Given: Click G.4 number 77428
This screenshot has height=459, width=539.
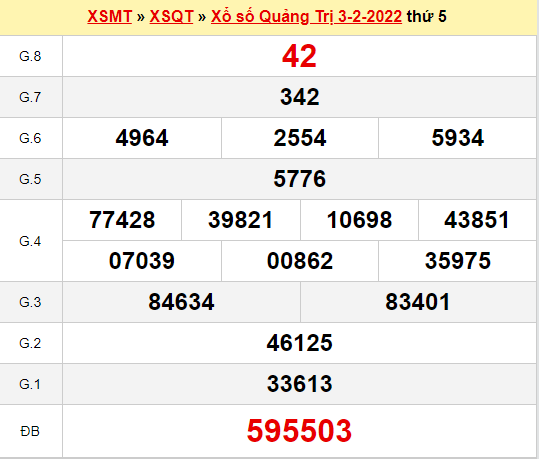Looking at the screenshot, I should coord(122,220).
